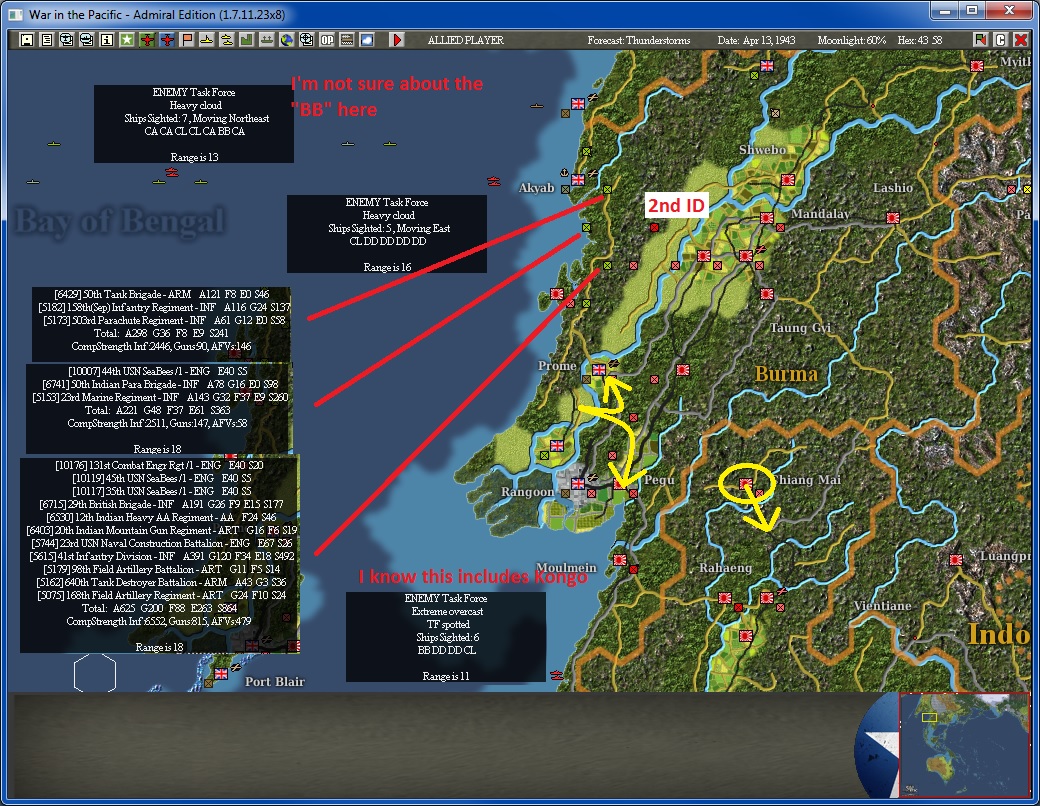Click the red end-turn play arrow
This screenshot has height=806, width=1040.
coord(397,40)
